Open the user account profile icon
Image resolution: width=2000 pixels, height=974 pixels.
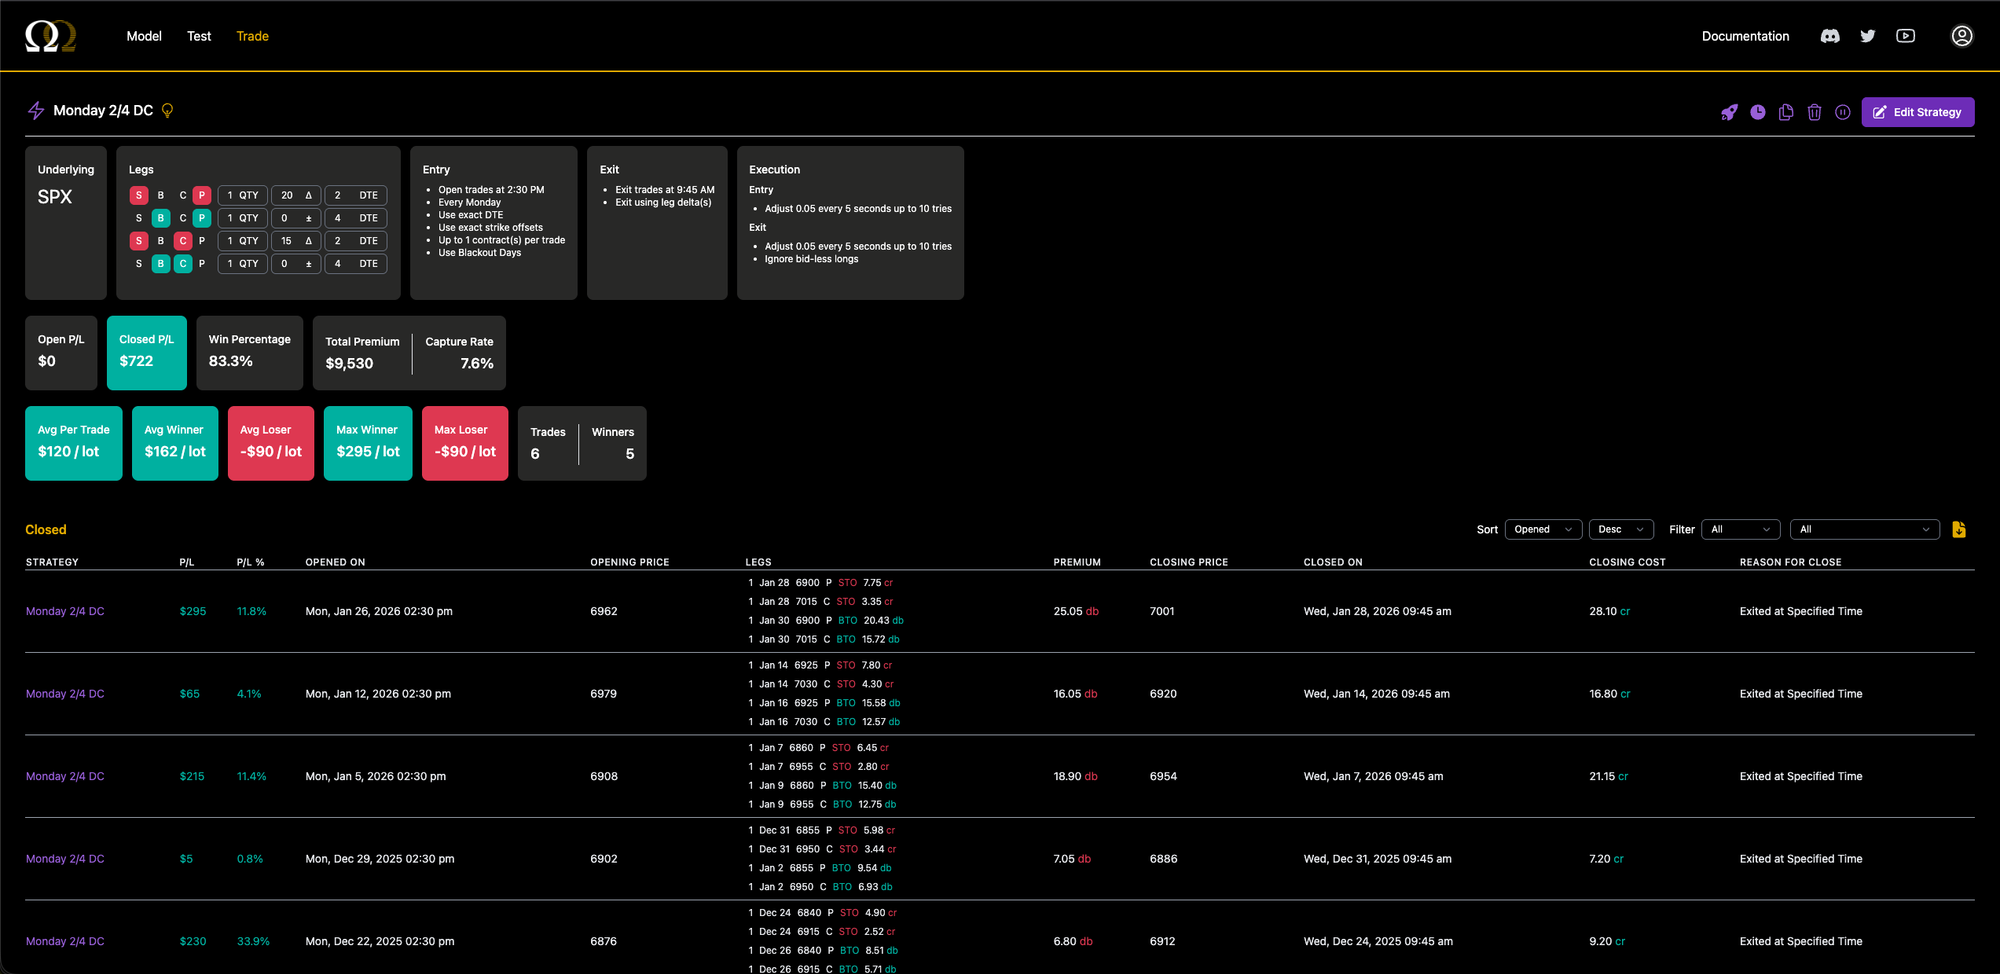[1961, 36]
